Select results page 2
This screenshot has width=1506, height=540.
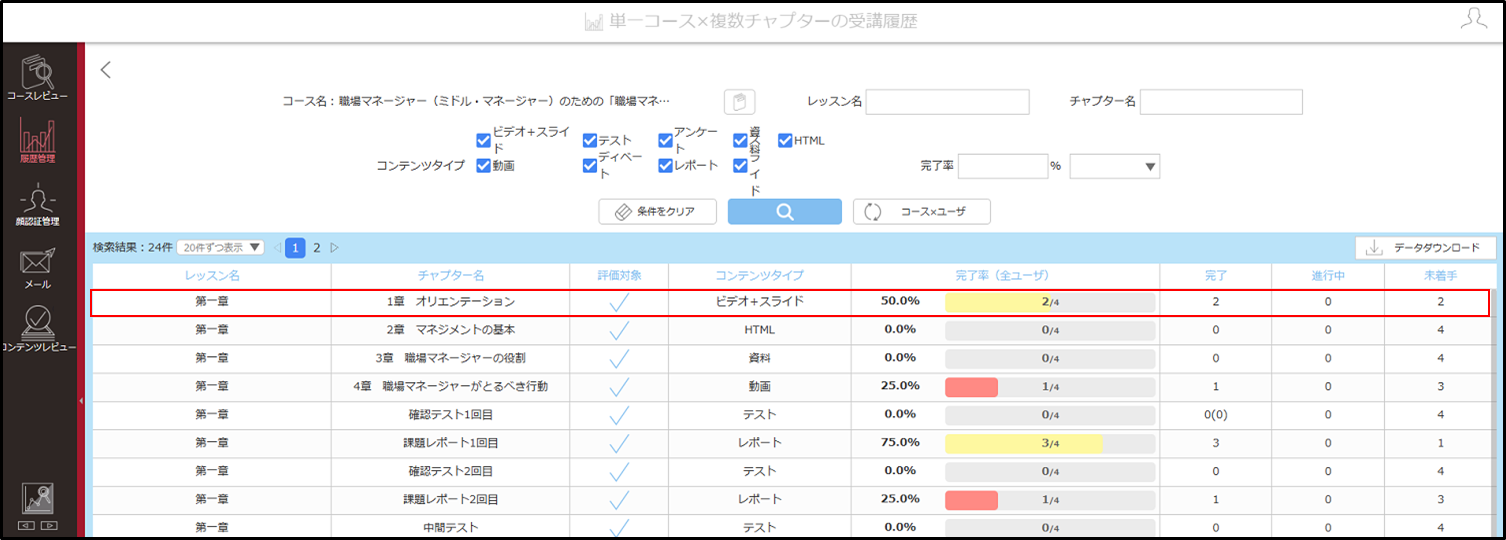(x=316, y=248)
